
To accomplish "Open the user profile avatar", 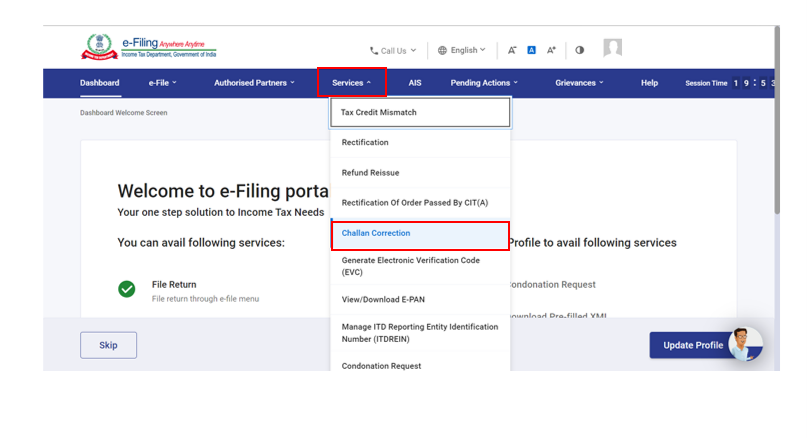I will click(613, 48).
